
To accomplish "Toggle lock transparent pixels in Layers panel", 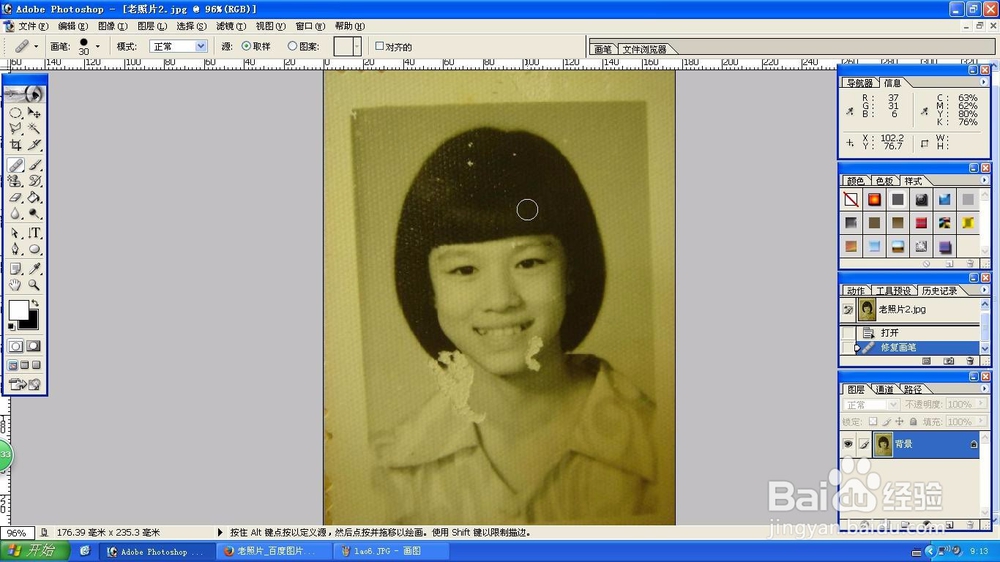I will coord(873,422).
